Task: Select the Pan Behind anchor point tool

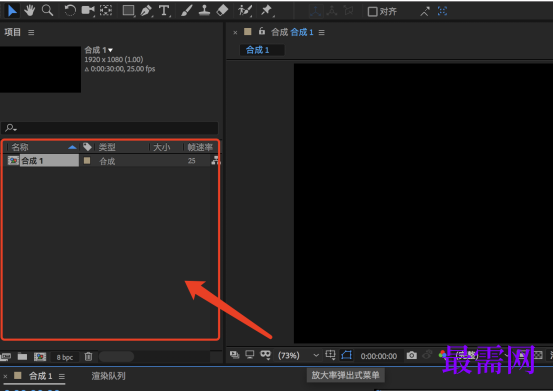Action: 106,11
